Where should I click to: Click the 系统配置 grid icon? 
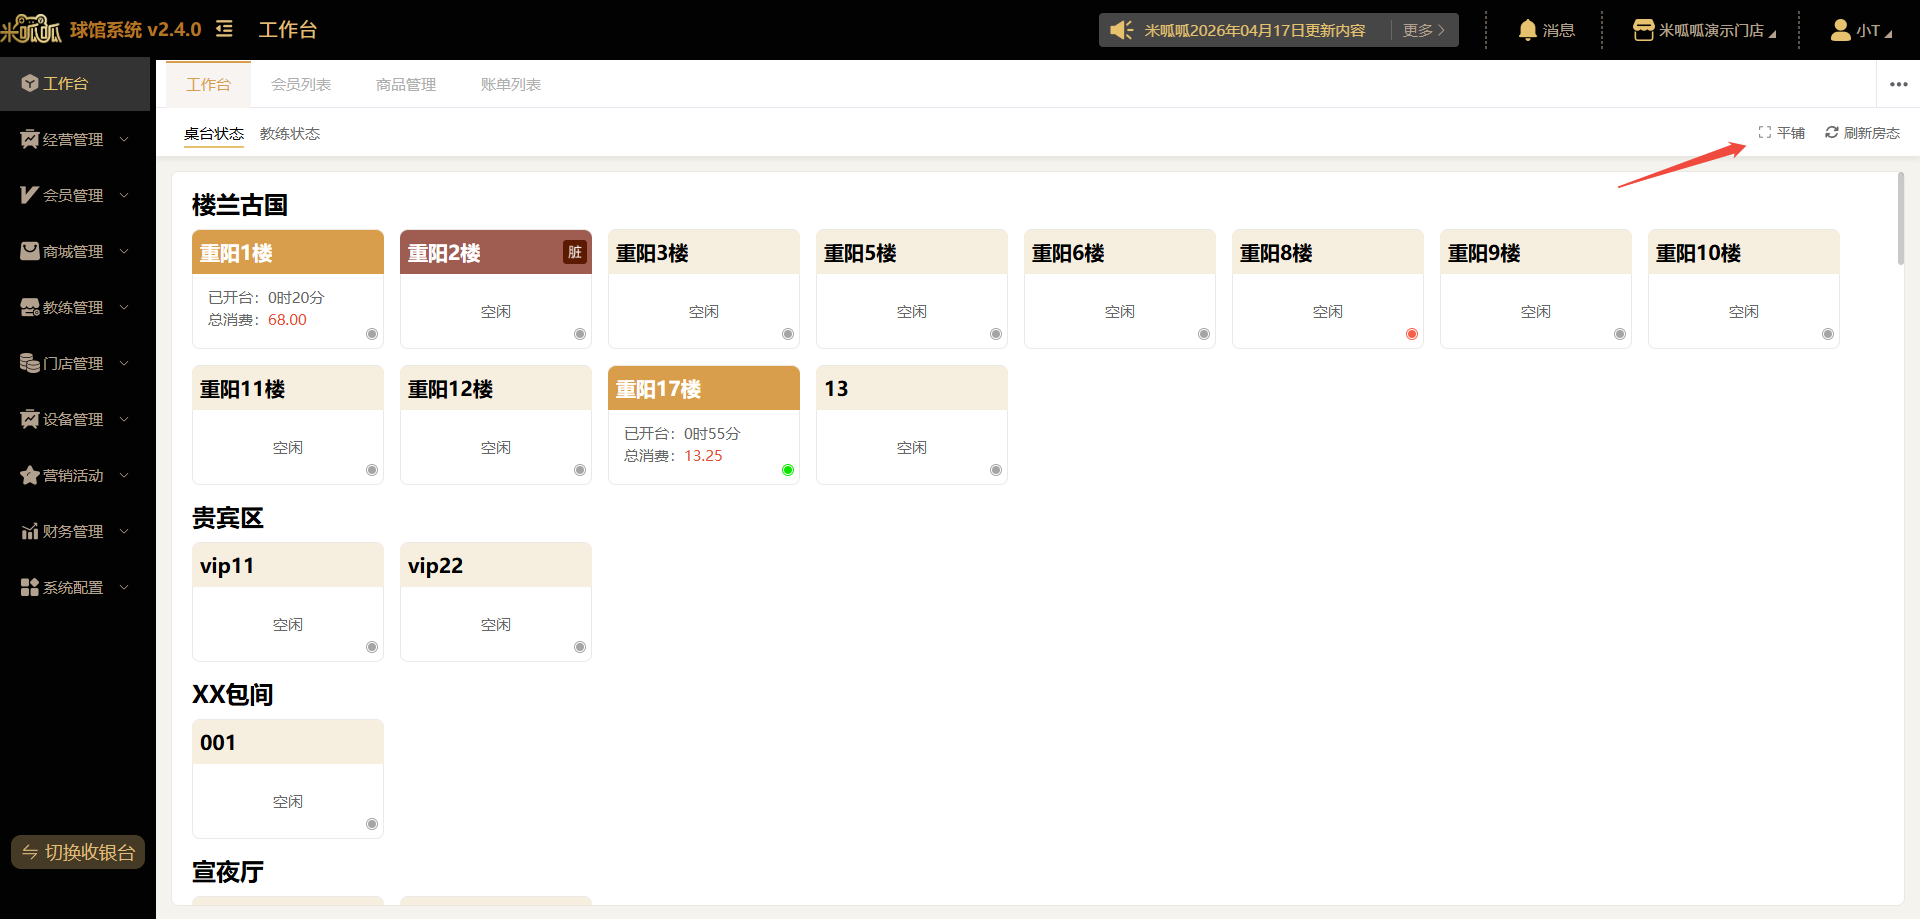click(30, 587)
